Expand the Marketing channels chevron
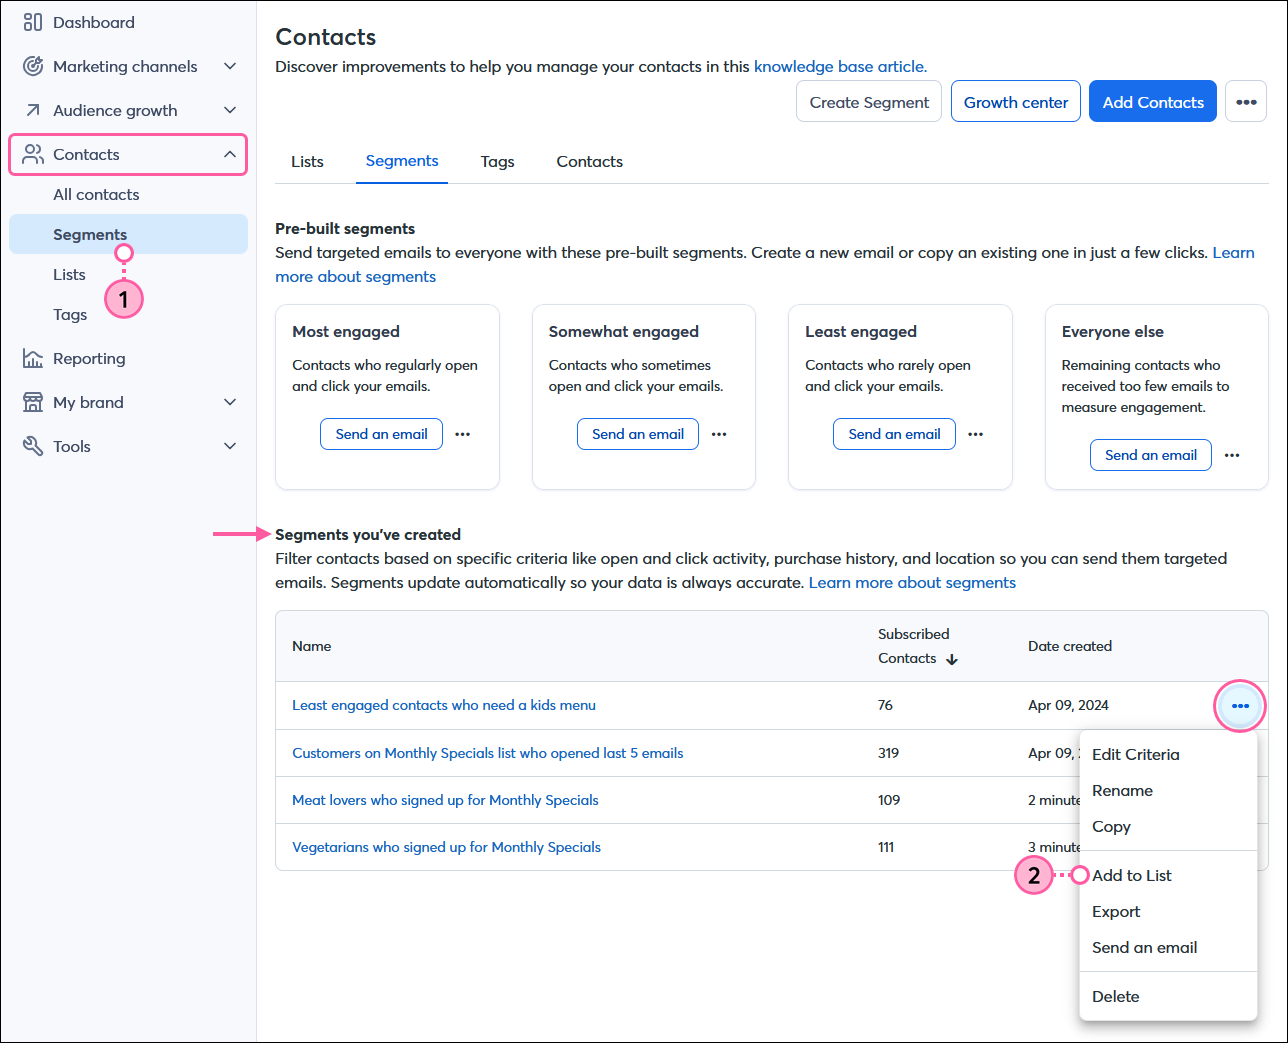 [x=230, y=66]
